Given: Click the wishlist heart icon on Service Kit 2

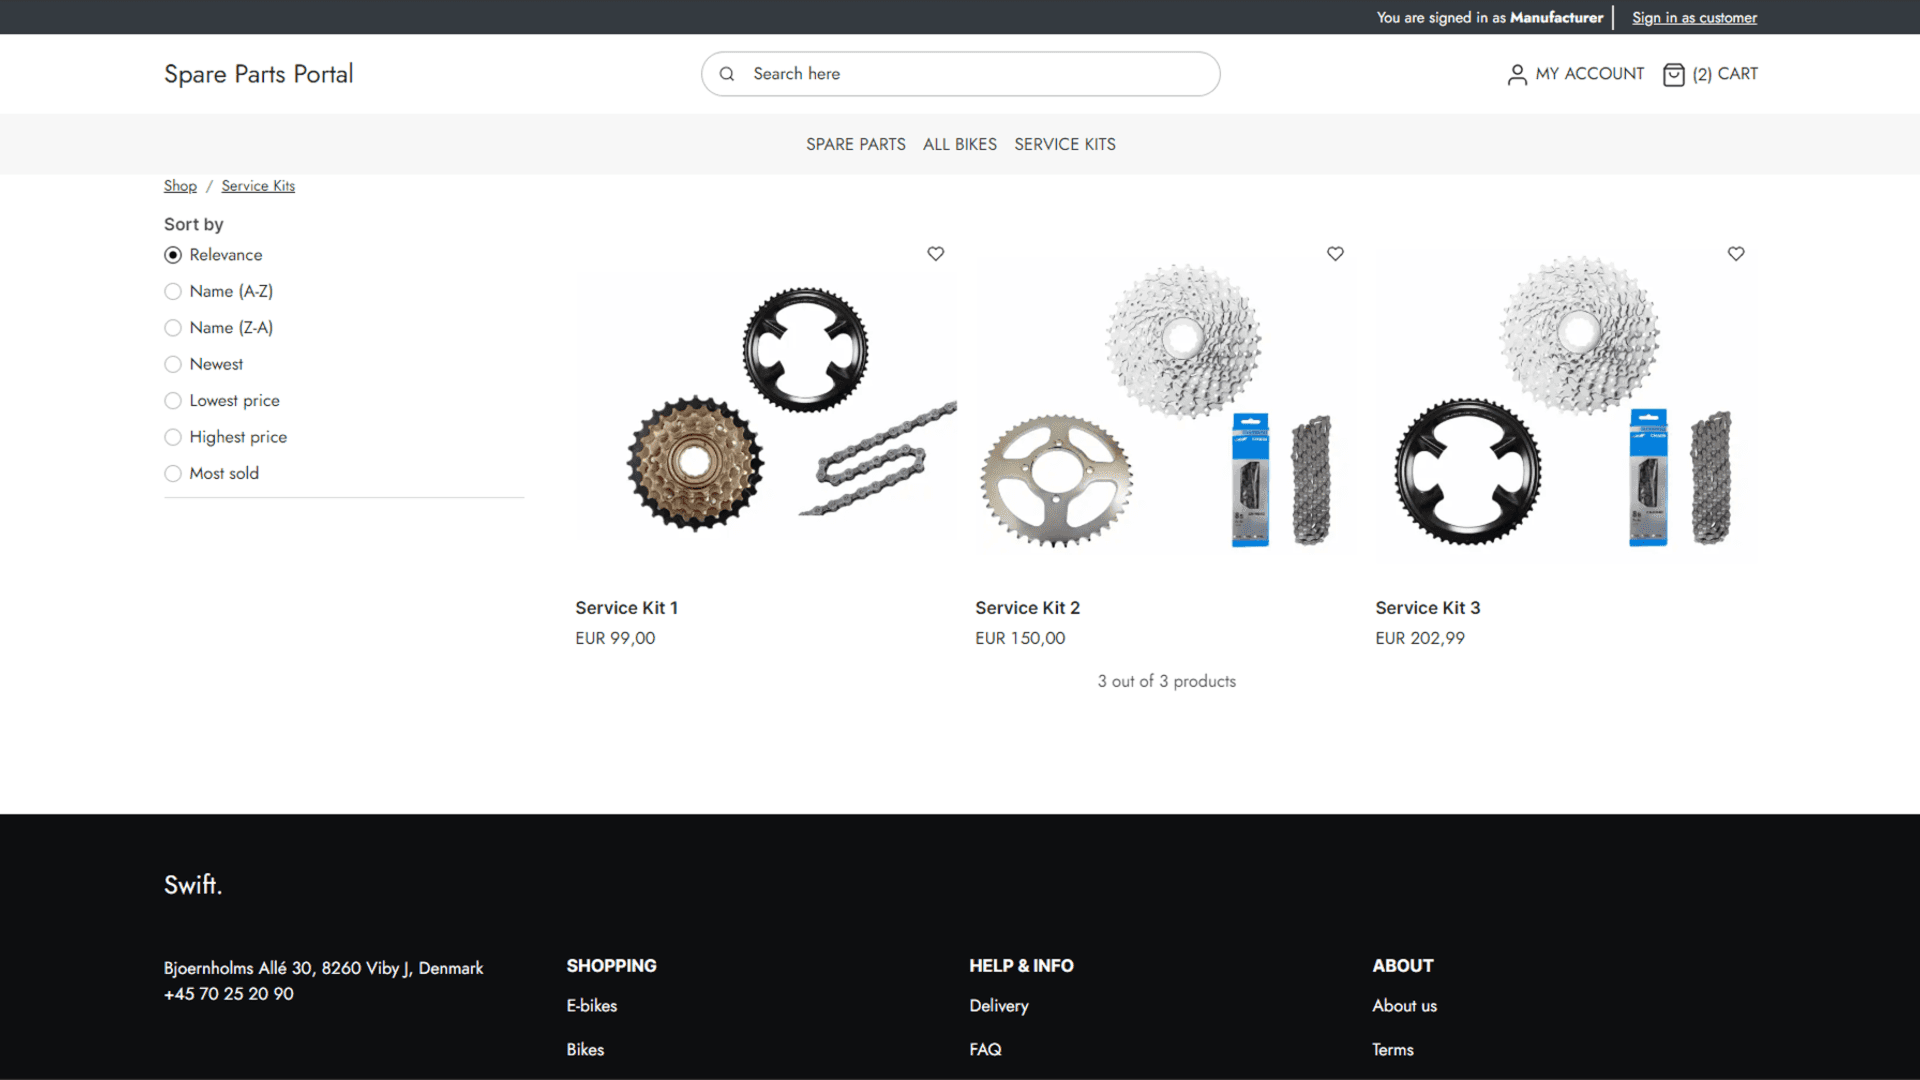Looking at the screenshot, I should click(1335, 253).
